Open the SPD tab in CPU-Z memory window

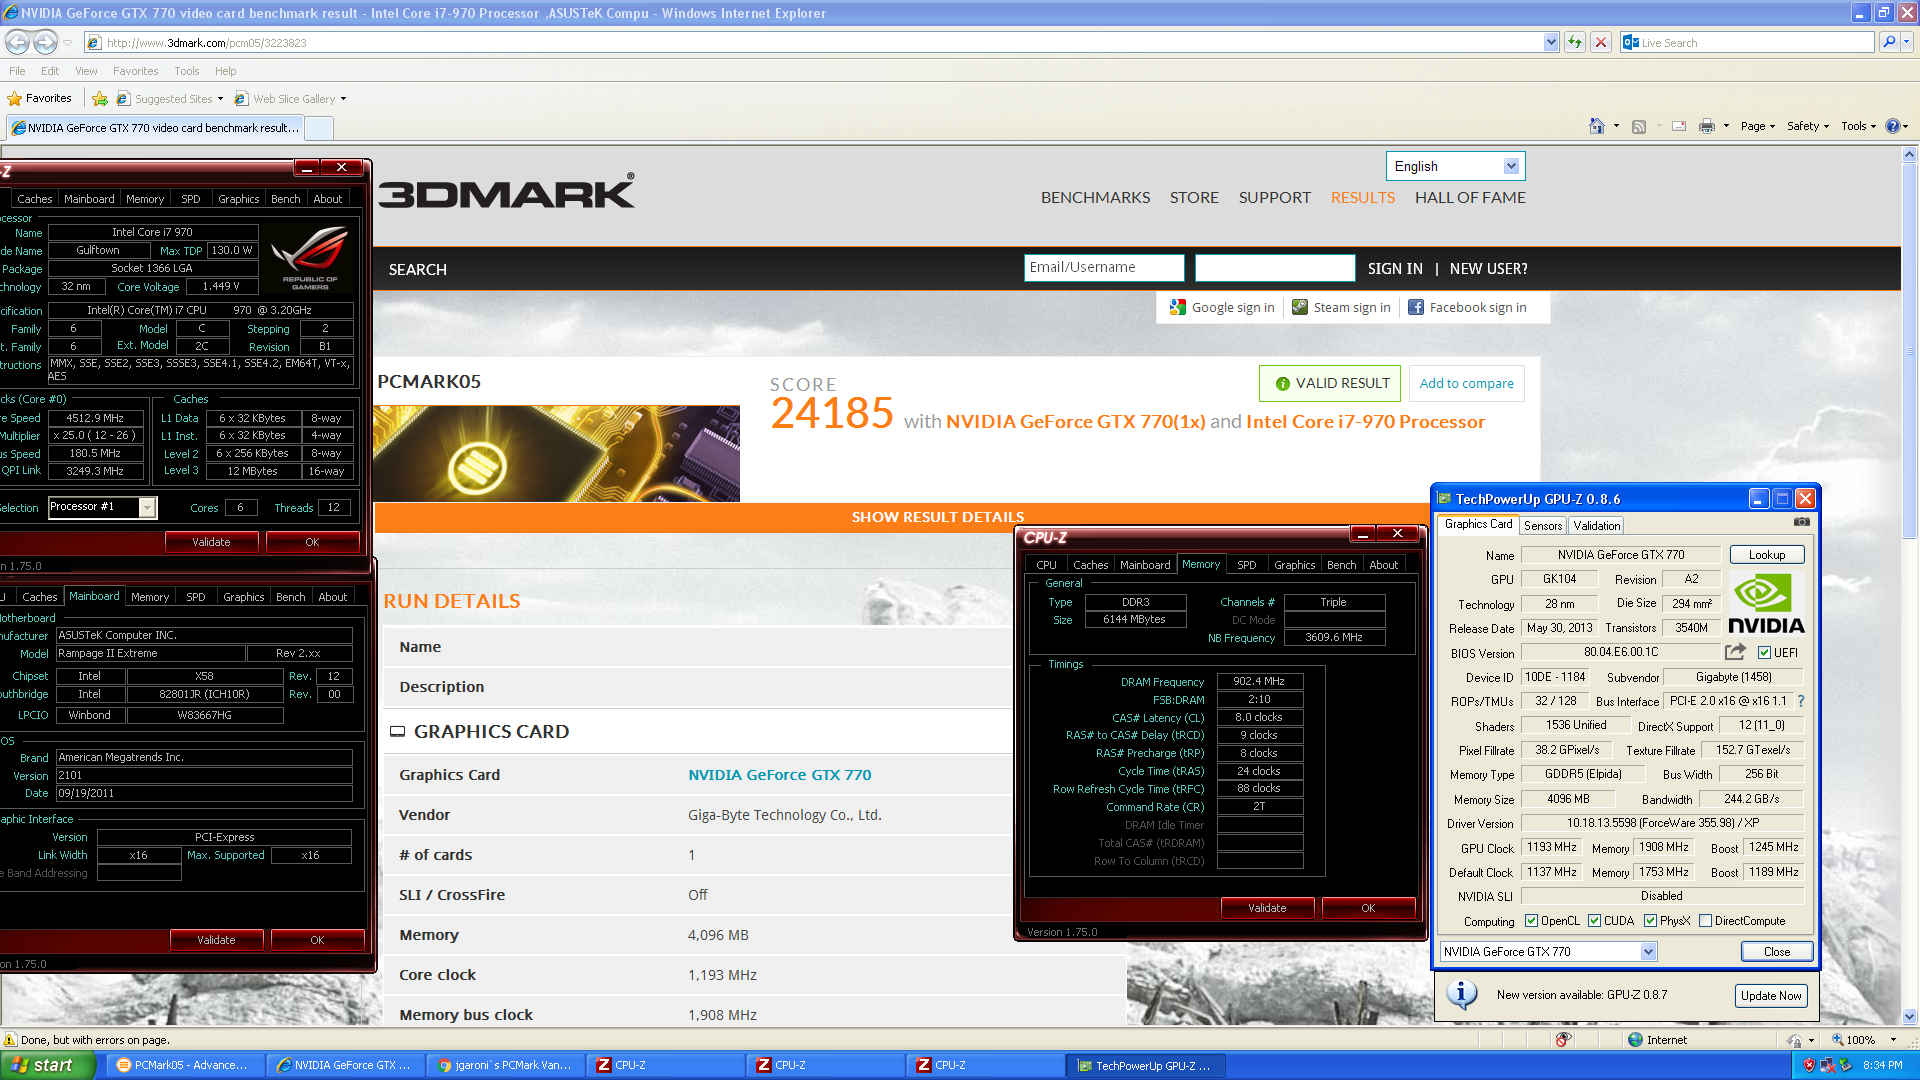pos(1246,565)
